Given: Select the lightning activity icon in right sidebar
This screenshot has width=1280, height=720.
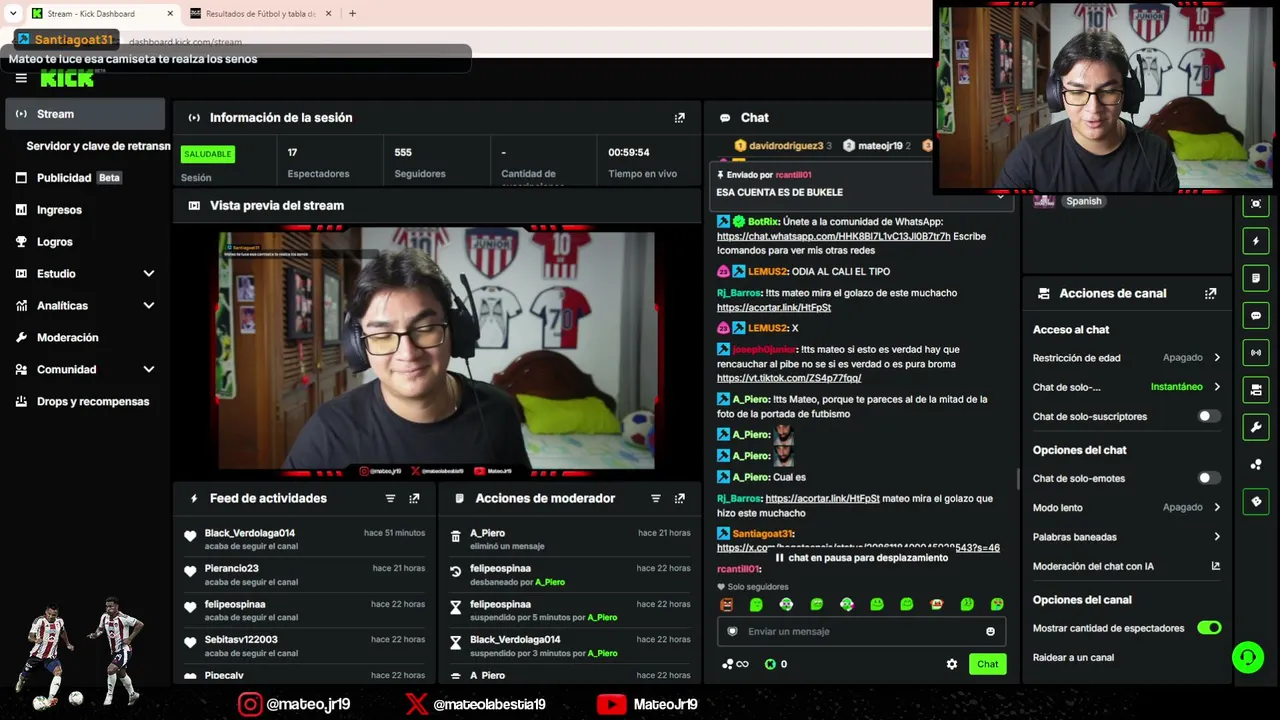Looking at the screenshot, I should (x=1256, y=241).
